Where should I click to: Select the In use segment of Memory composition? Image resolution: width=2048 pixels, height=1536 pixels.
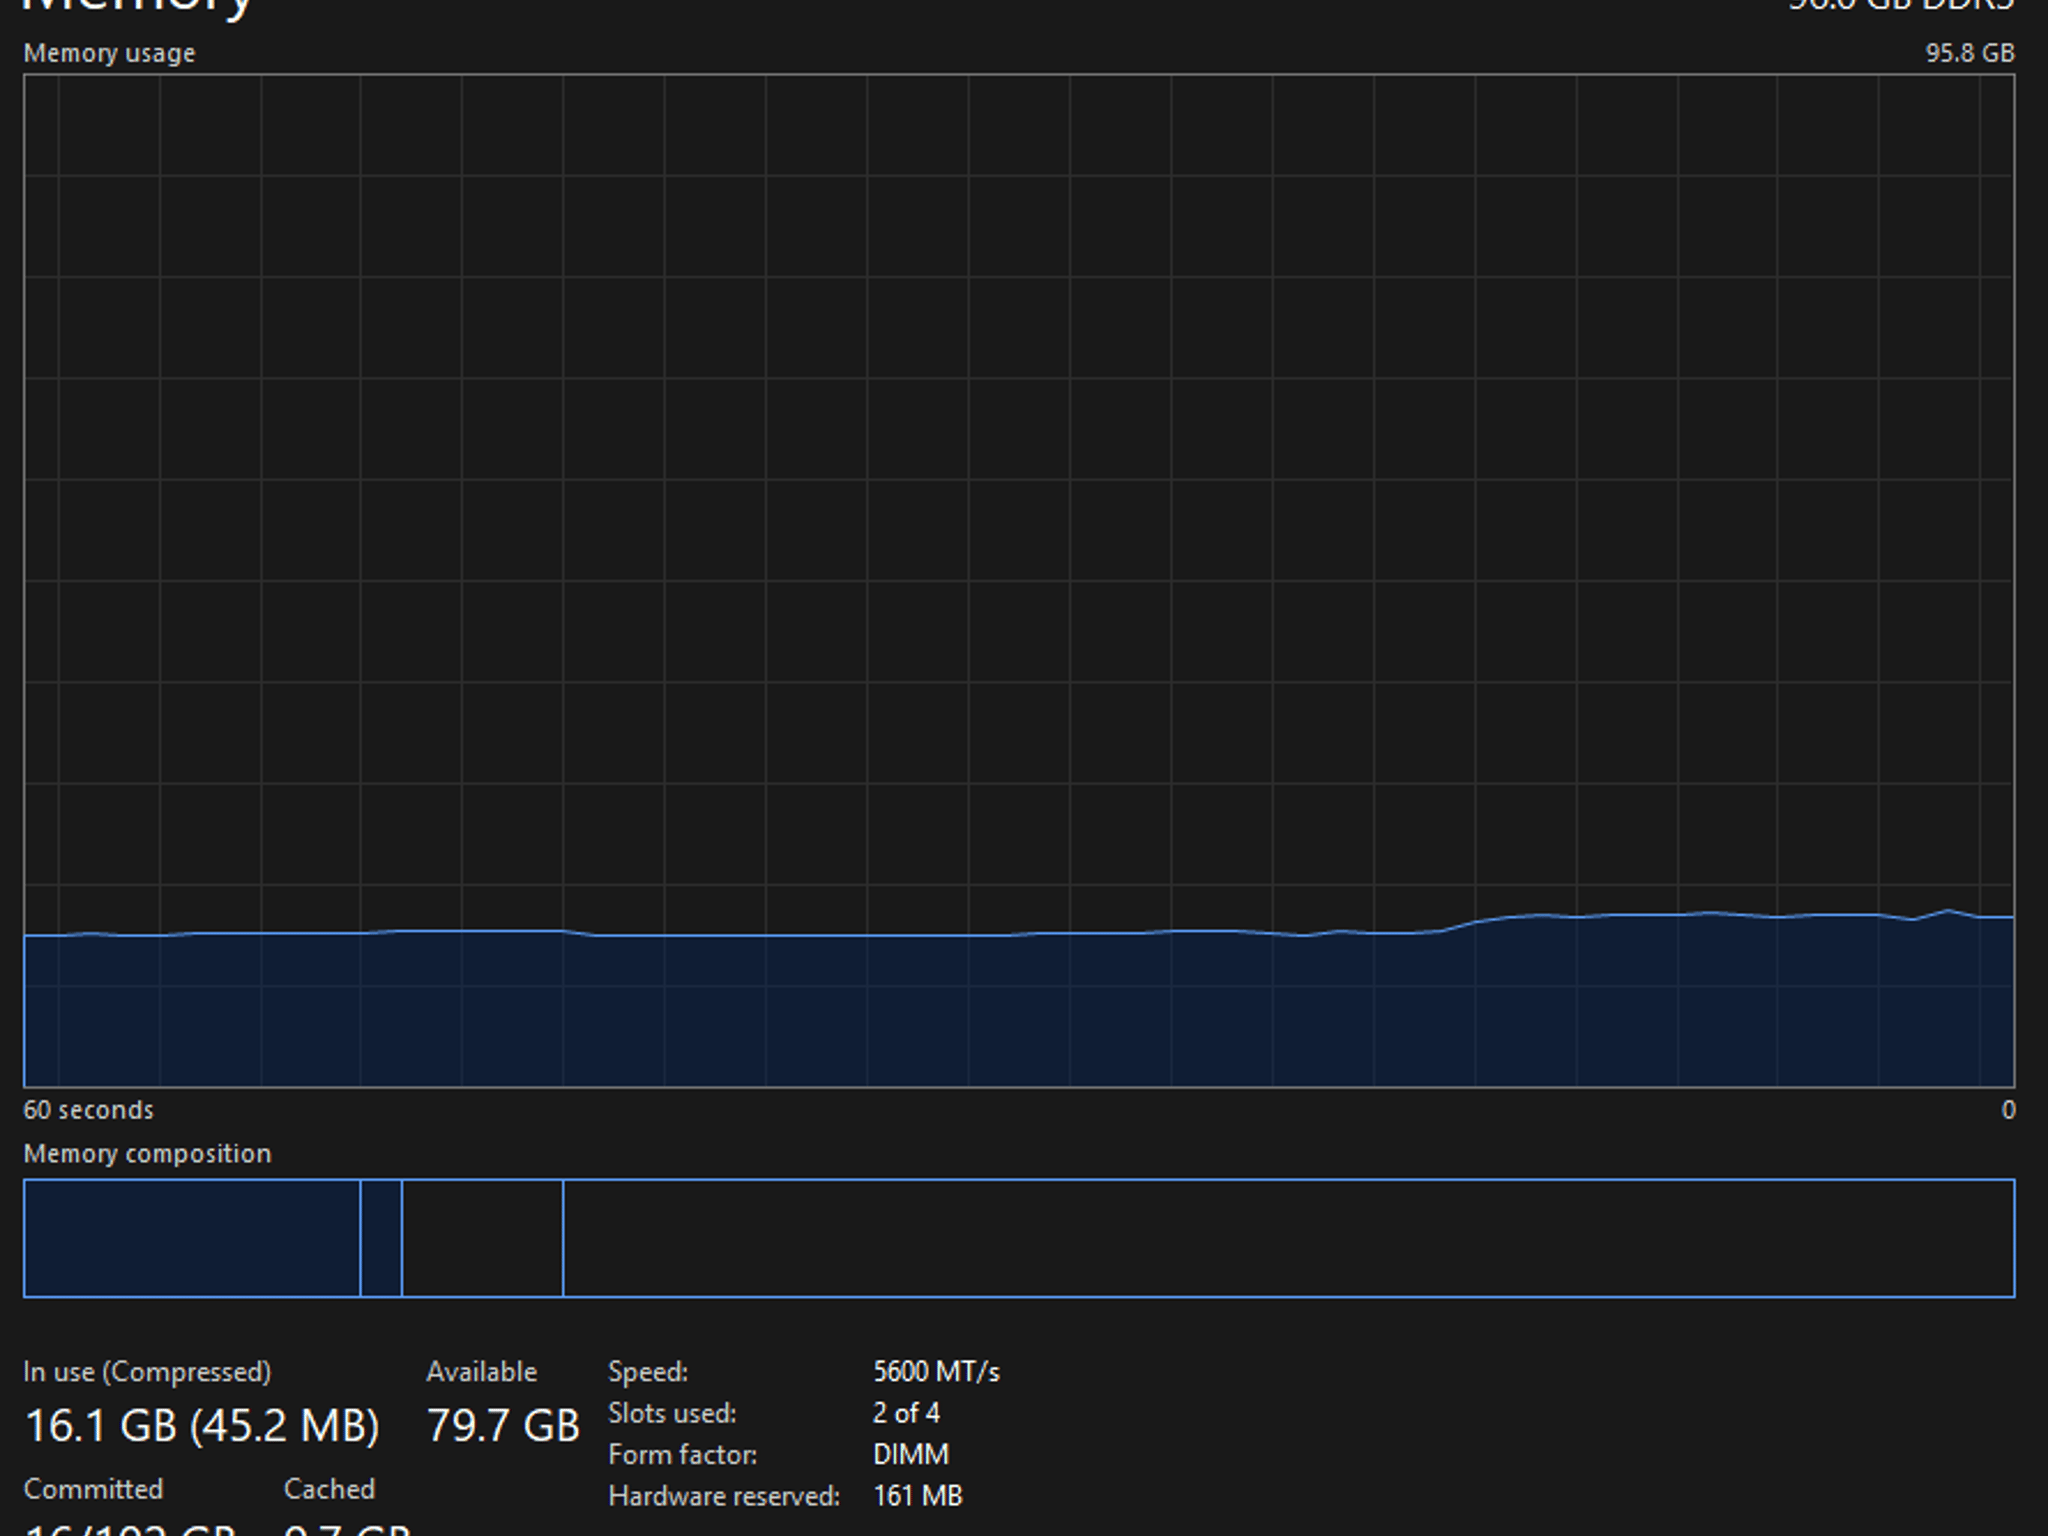[192, 1238]
